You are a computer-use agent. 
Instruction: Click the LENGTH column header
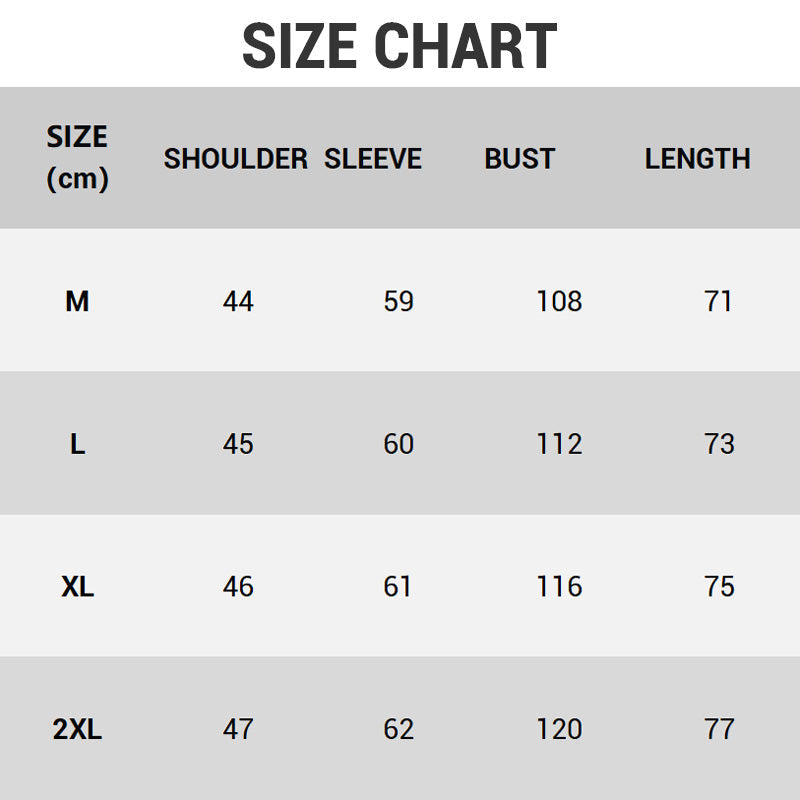coord(697,159)
